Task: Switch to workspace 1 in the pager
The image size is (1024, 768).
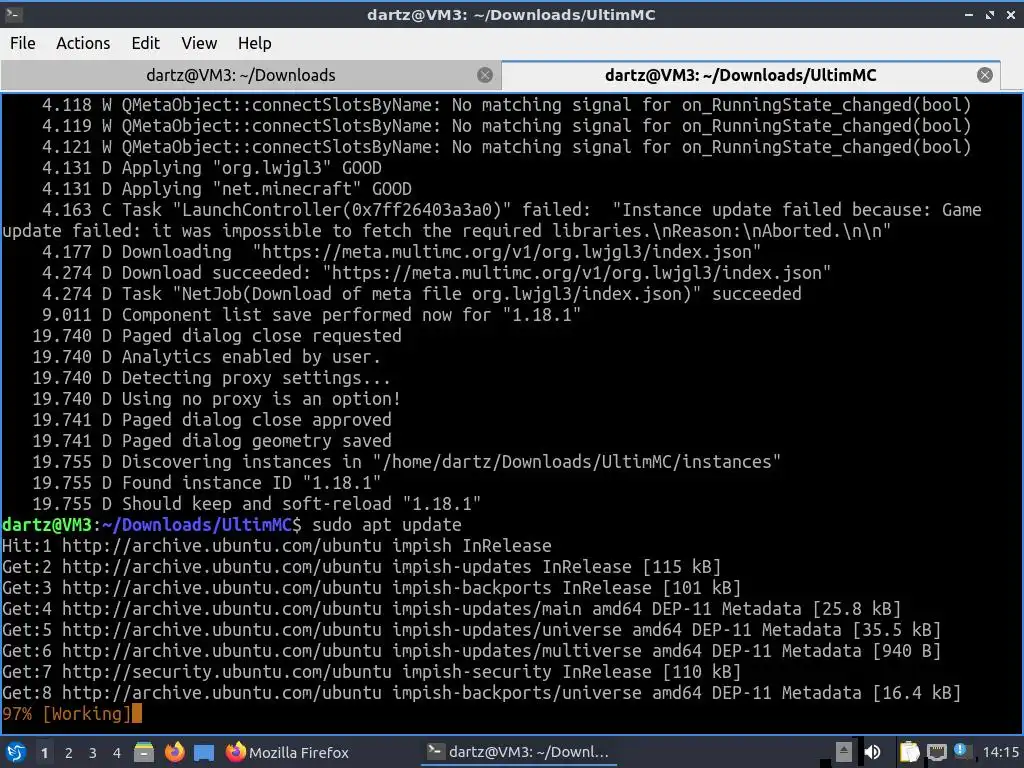Action: 44,753
